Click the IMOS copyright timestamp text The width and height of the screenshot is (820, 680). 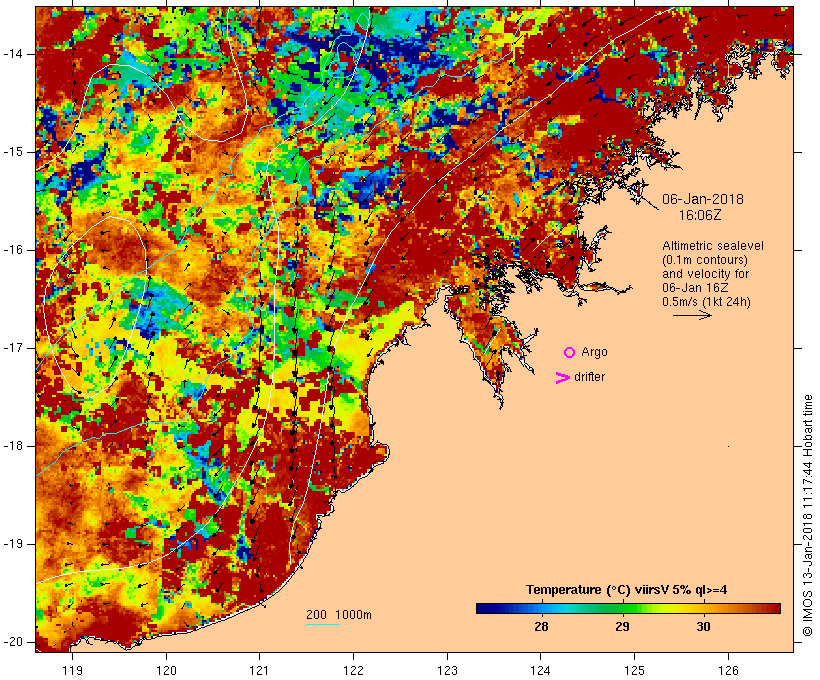(x=808, y=516)
